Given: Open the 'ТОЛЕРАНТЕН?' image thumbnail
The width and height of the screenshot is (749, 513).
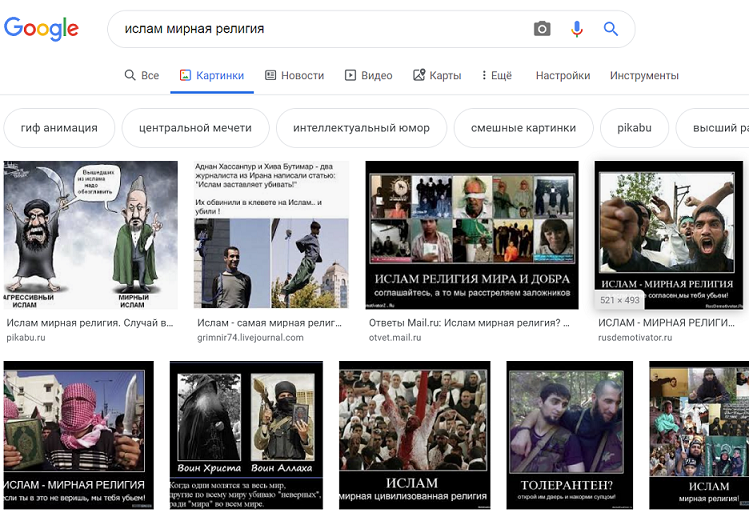Looking at the screenshot, I should (569, 435).
